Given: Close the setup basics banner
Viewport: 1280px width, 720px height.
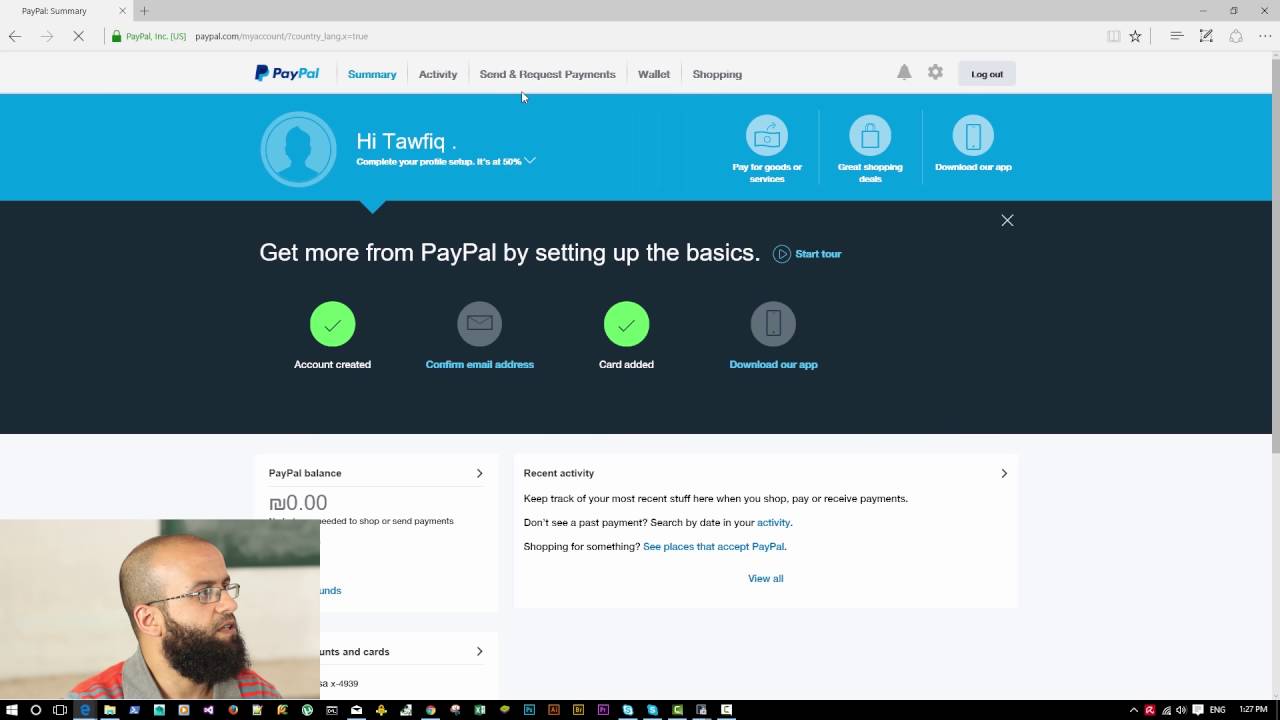Looking at the screenshot, I should pos(1007,220).
